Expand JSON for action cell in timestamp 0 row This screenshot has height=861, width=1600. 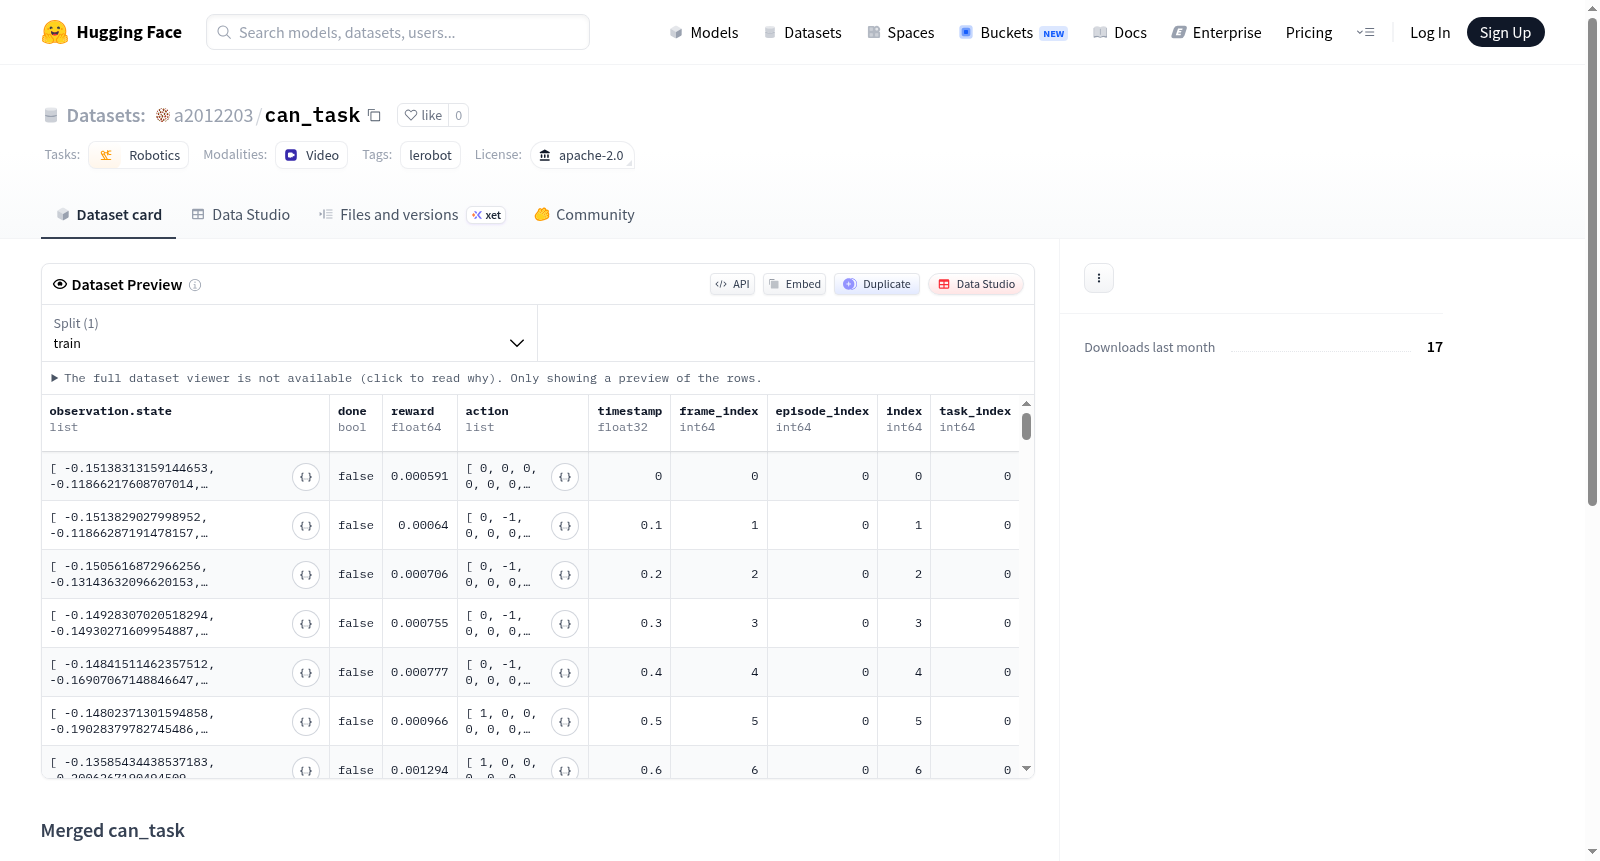(x=565, y=477)
